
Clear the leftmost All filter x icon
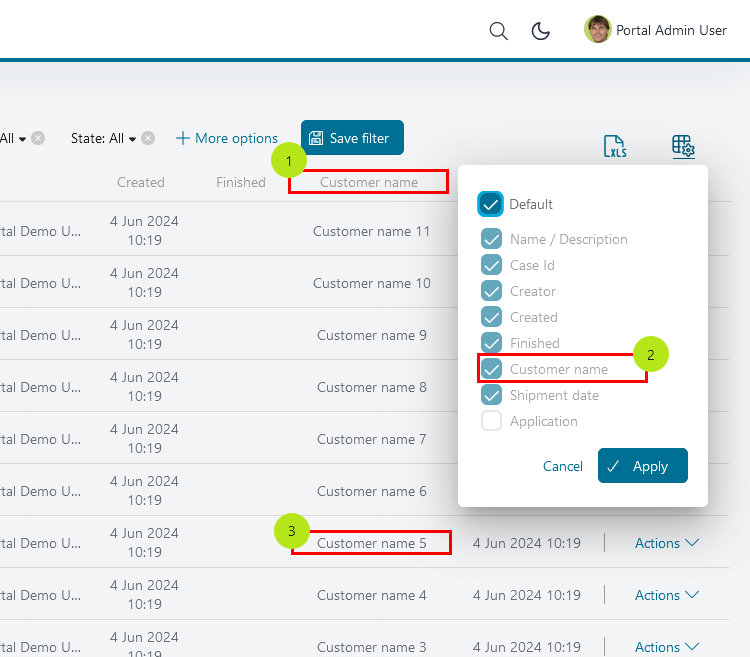click(x=38, y=138)
